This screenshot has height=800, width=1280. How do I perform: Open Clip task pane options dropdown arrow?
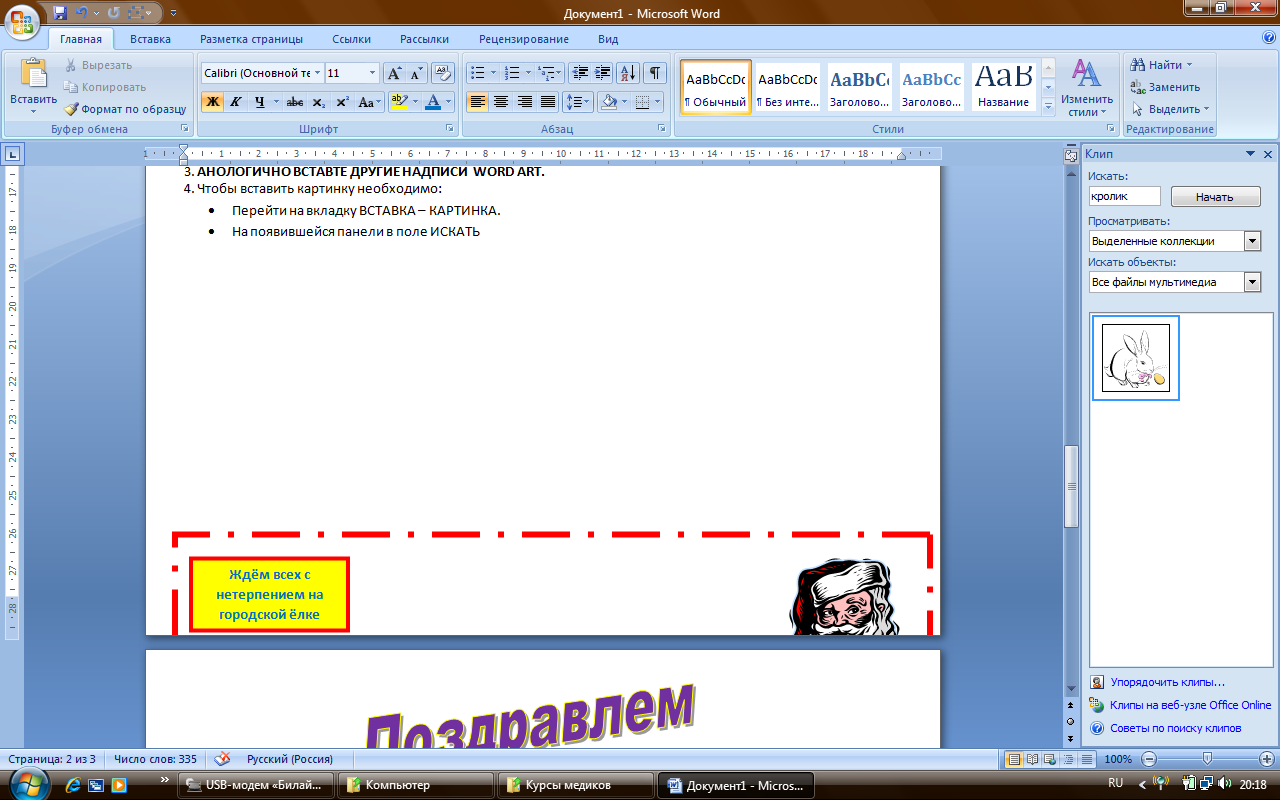point(1250,155)
